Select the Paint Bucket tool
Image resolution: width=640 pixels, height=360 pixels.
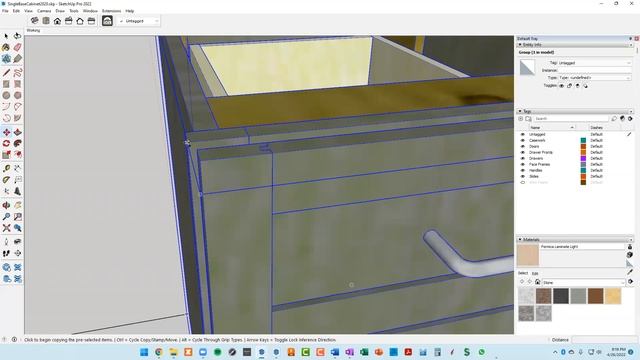(6, 47)
